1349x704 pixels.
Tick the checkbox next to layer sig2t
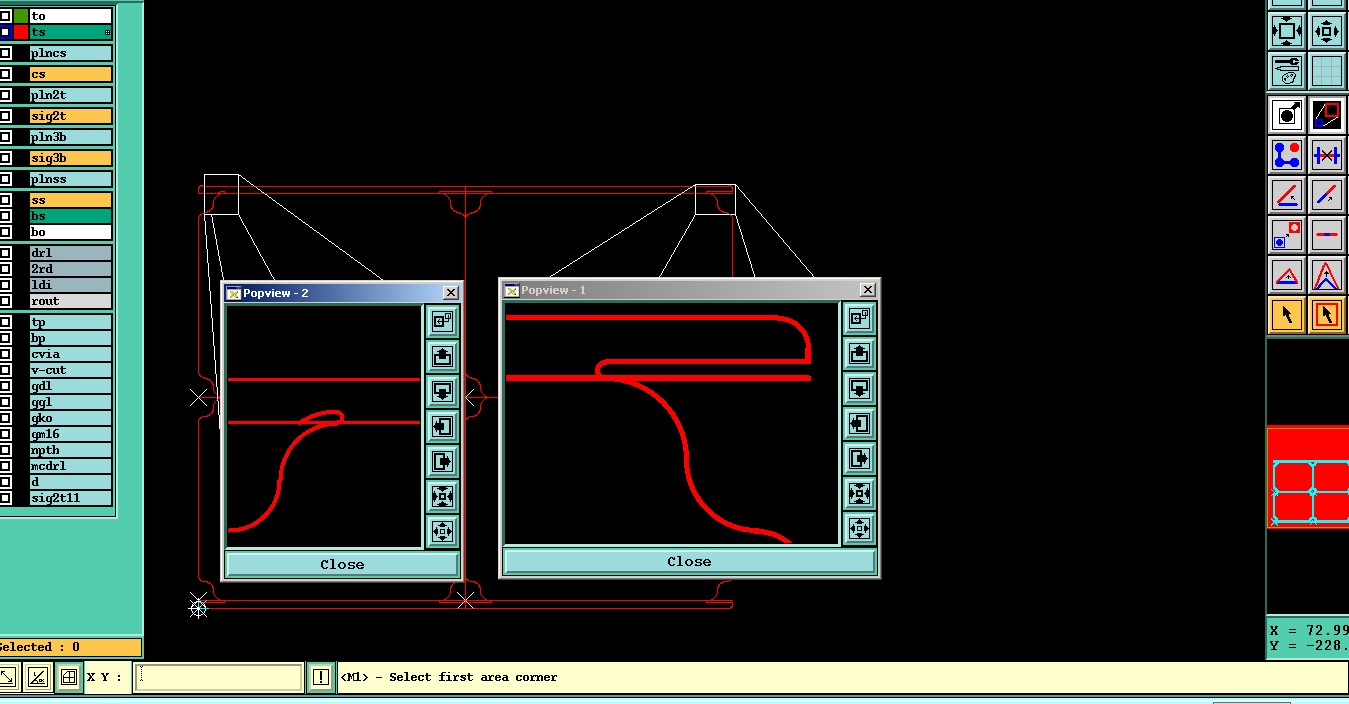tap(5, 116)
